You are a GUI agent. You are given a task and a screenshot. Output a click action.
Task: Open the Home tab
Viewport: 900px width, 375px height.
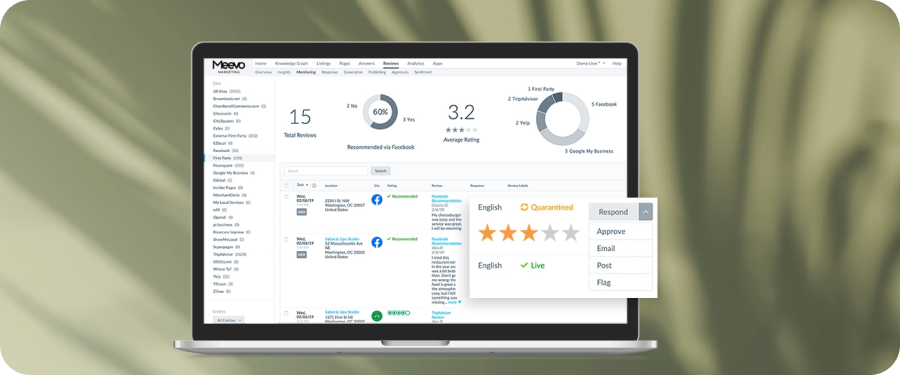point(261,63)
